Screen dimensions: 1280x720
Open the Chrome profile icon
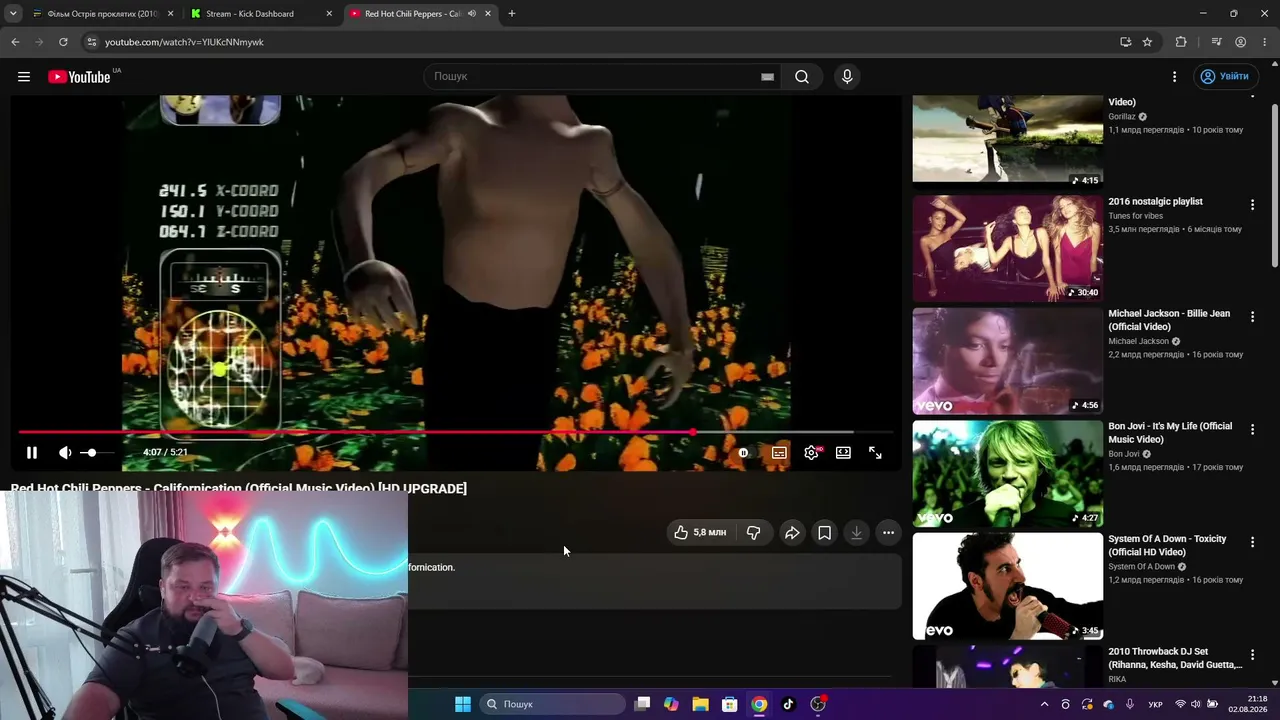click(1240, 42)
